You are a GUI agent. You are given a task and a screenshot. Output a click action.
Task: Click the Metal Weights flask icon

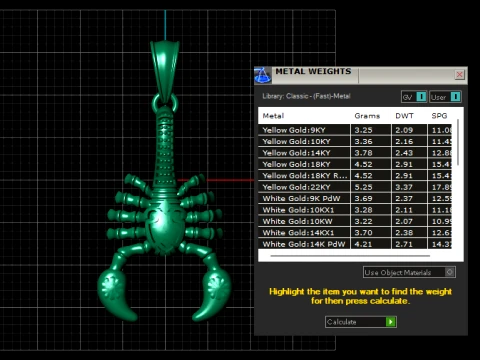(263, 75)
